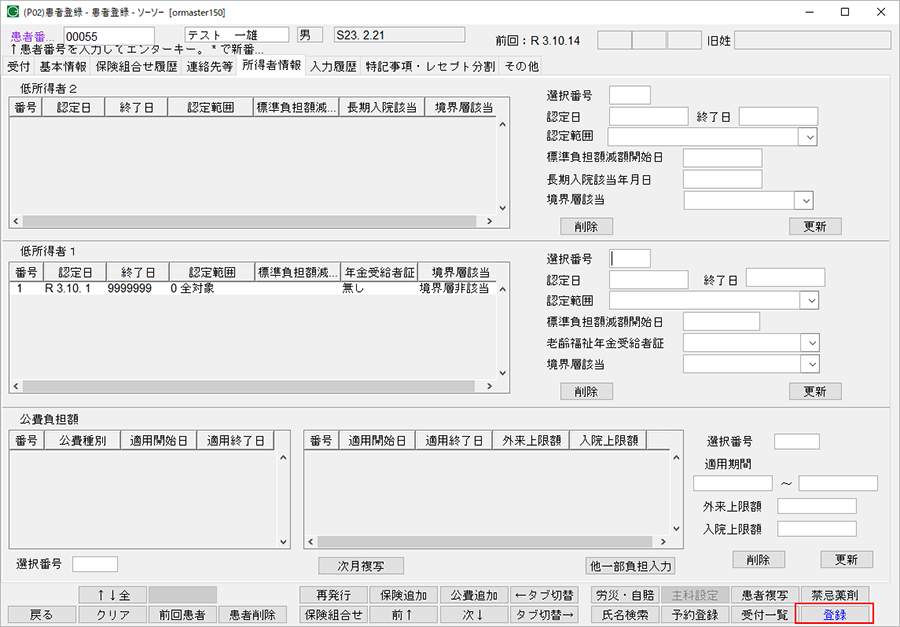Image resolution: width=900 pixels, height=627 pixels.
Task: Open the 氏名検索 name search
Action: pyautogui.click(x=625, y=614)
